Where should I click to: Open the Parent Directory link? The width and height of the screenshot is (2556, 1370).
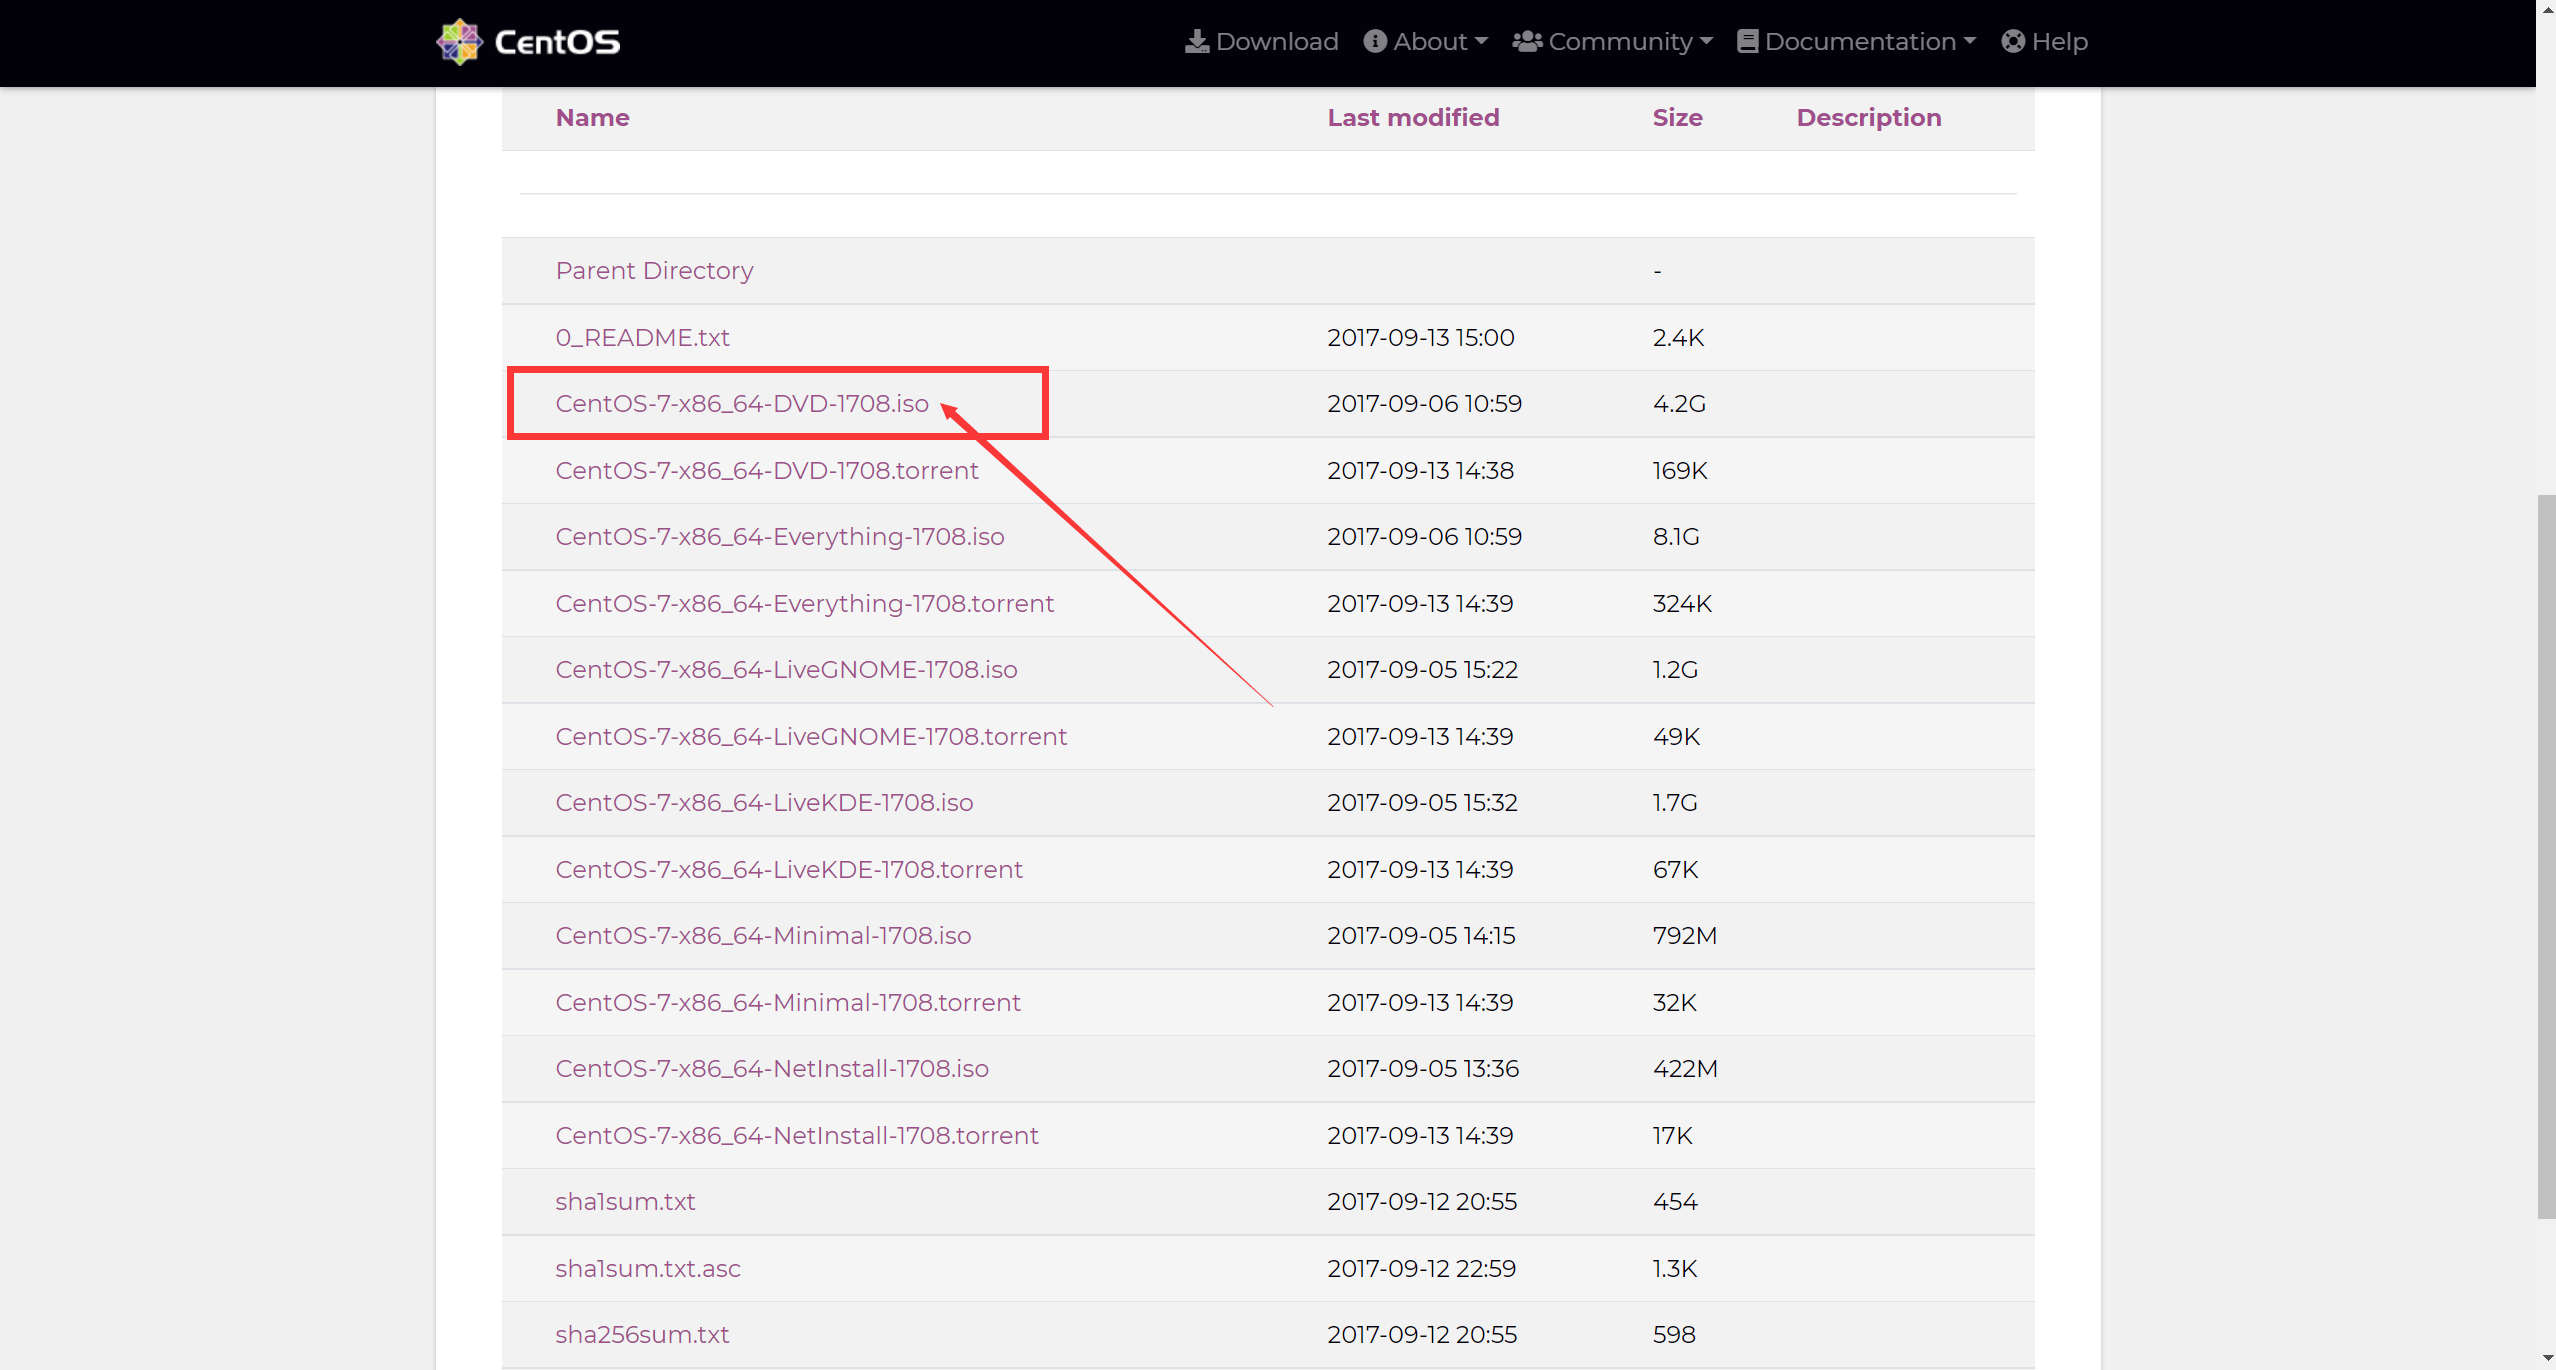[x=654, y=271]
